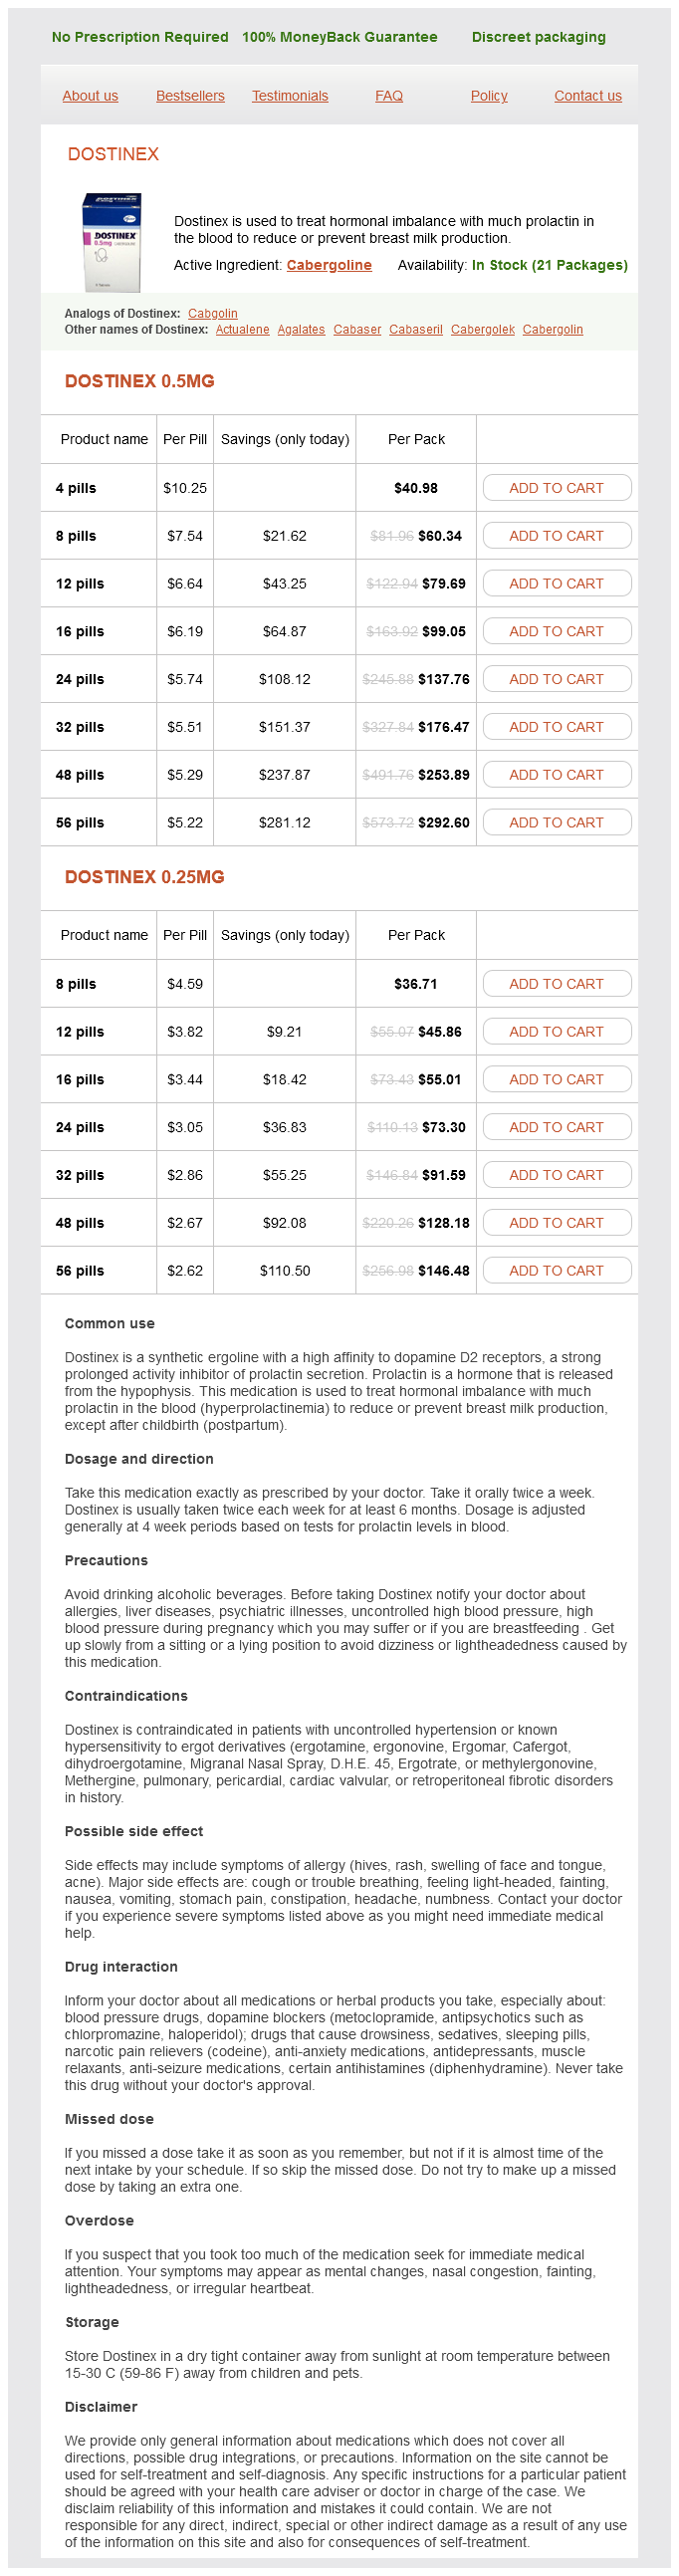Click the Cabergoline active ingredient link
This screenshot has width=679, height=2576.
(329, 265)
